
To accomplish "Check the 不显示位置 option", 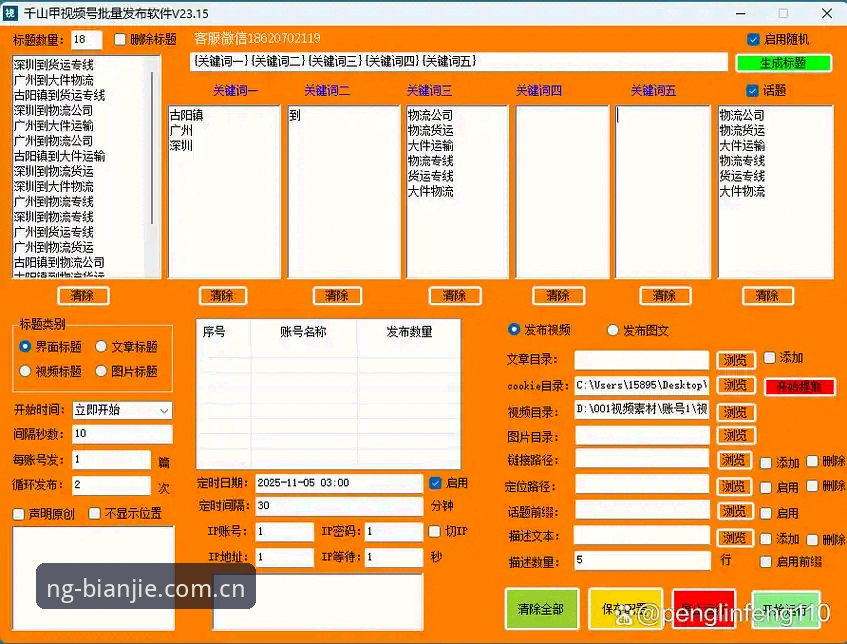I will coord(95,513).
